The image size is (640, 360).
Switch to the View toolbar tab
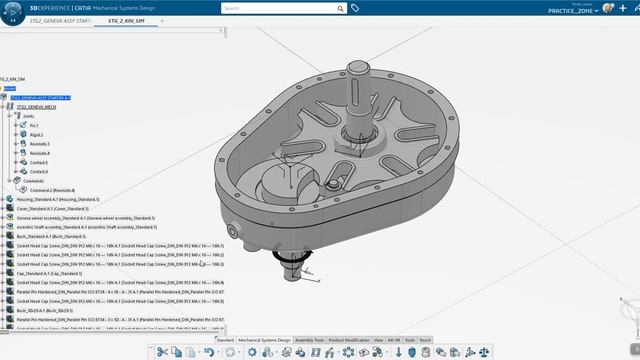pyautogui.click(x=378, y=340)
